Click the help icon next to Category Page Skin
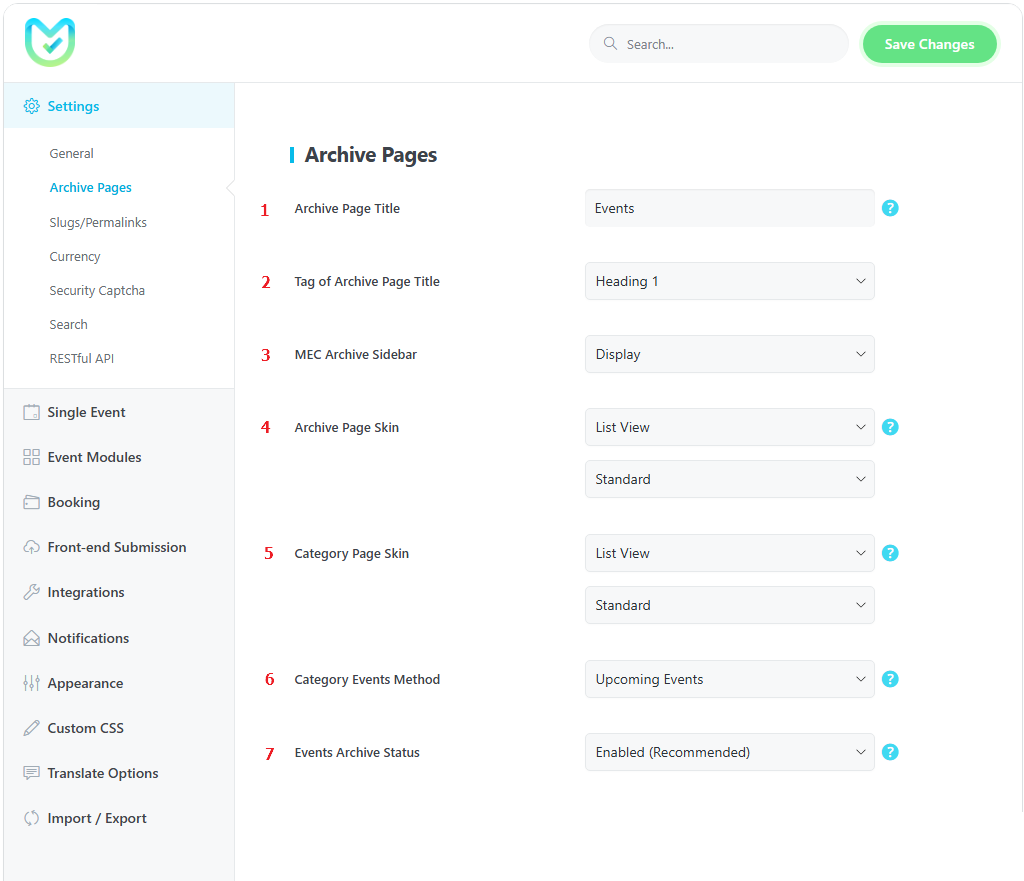1024x881 pixels. pos(890,553)
